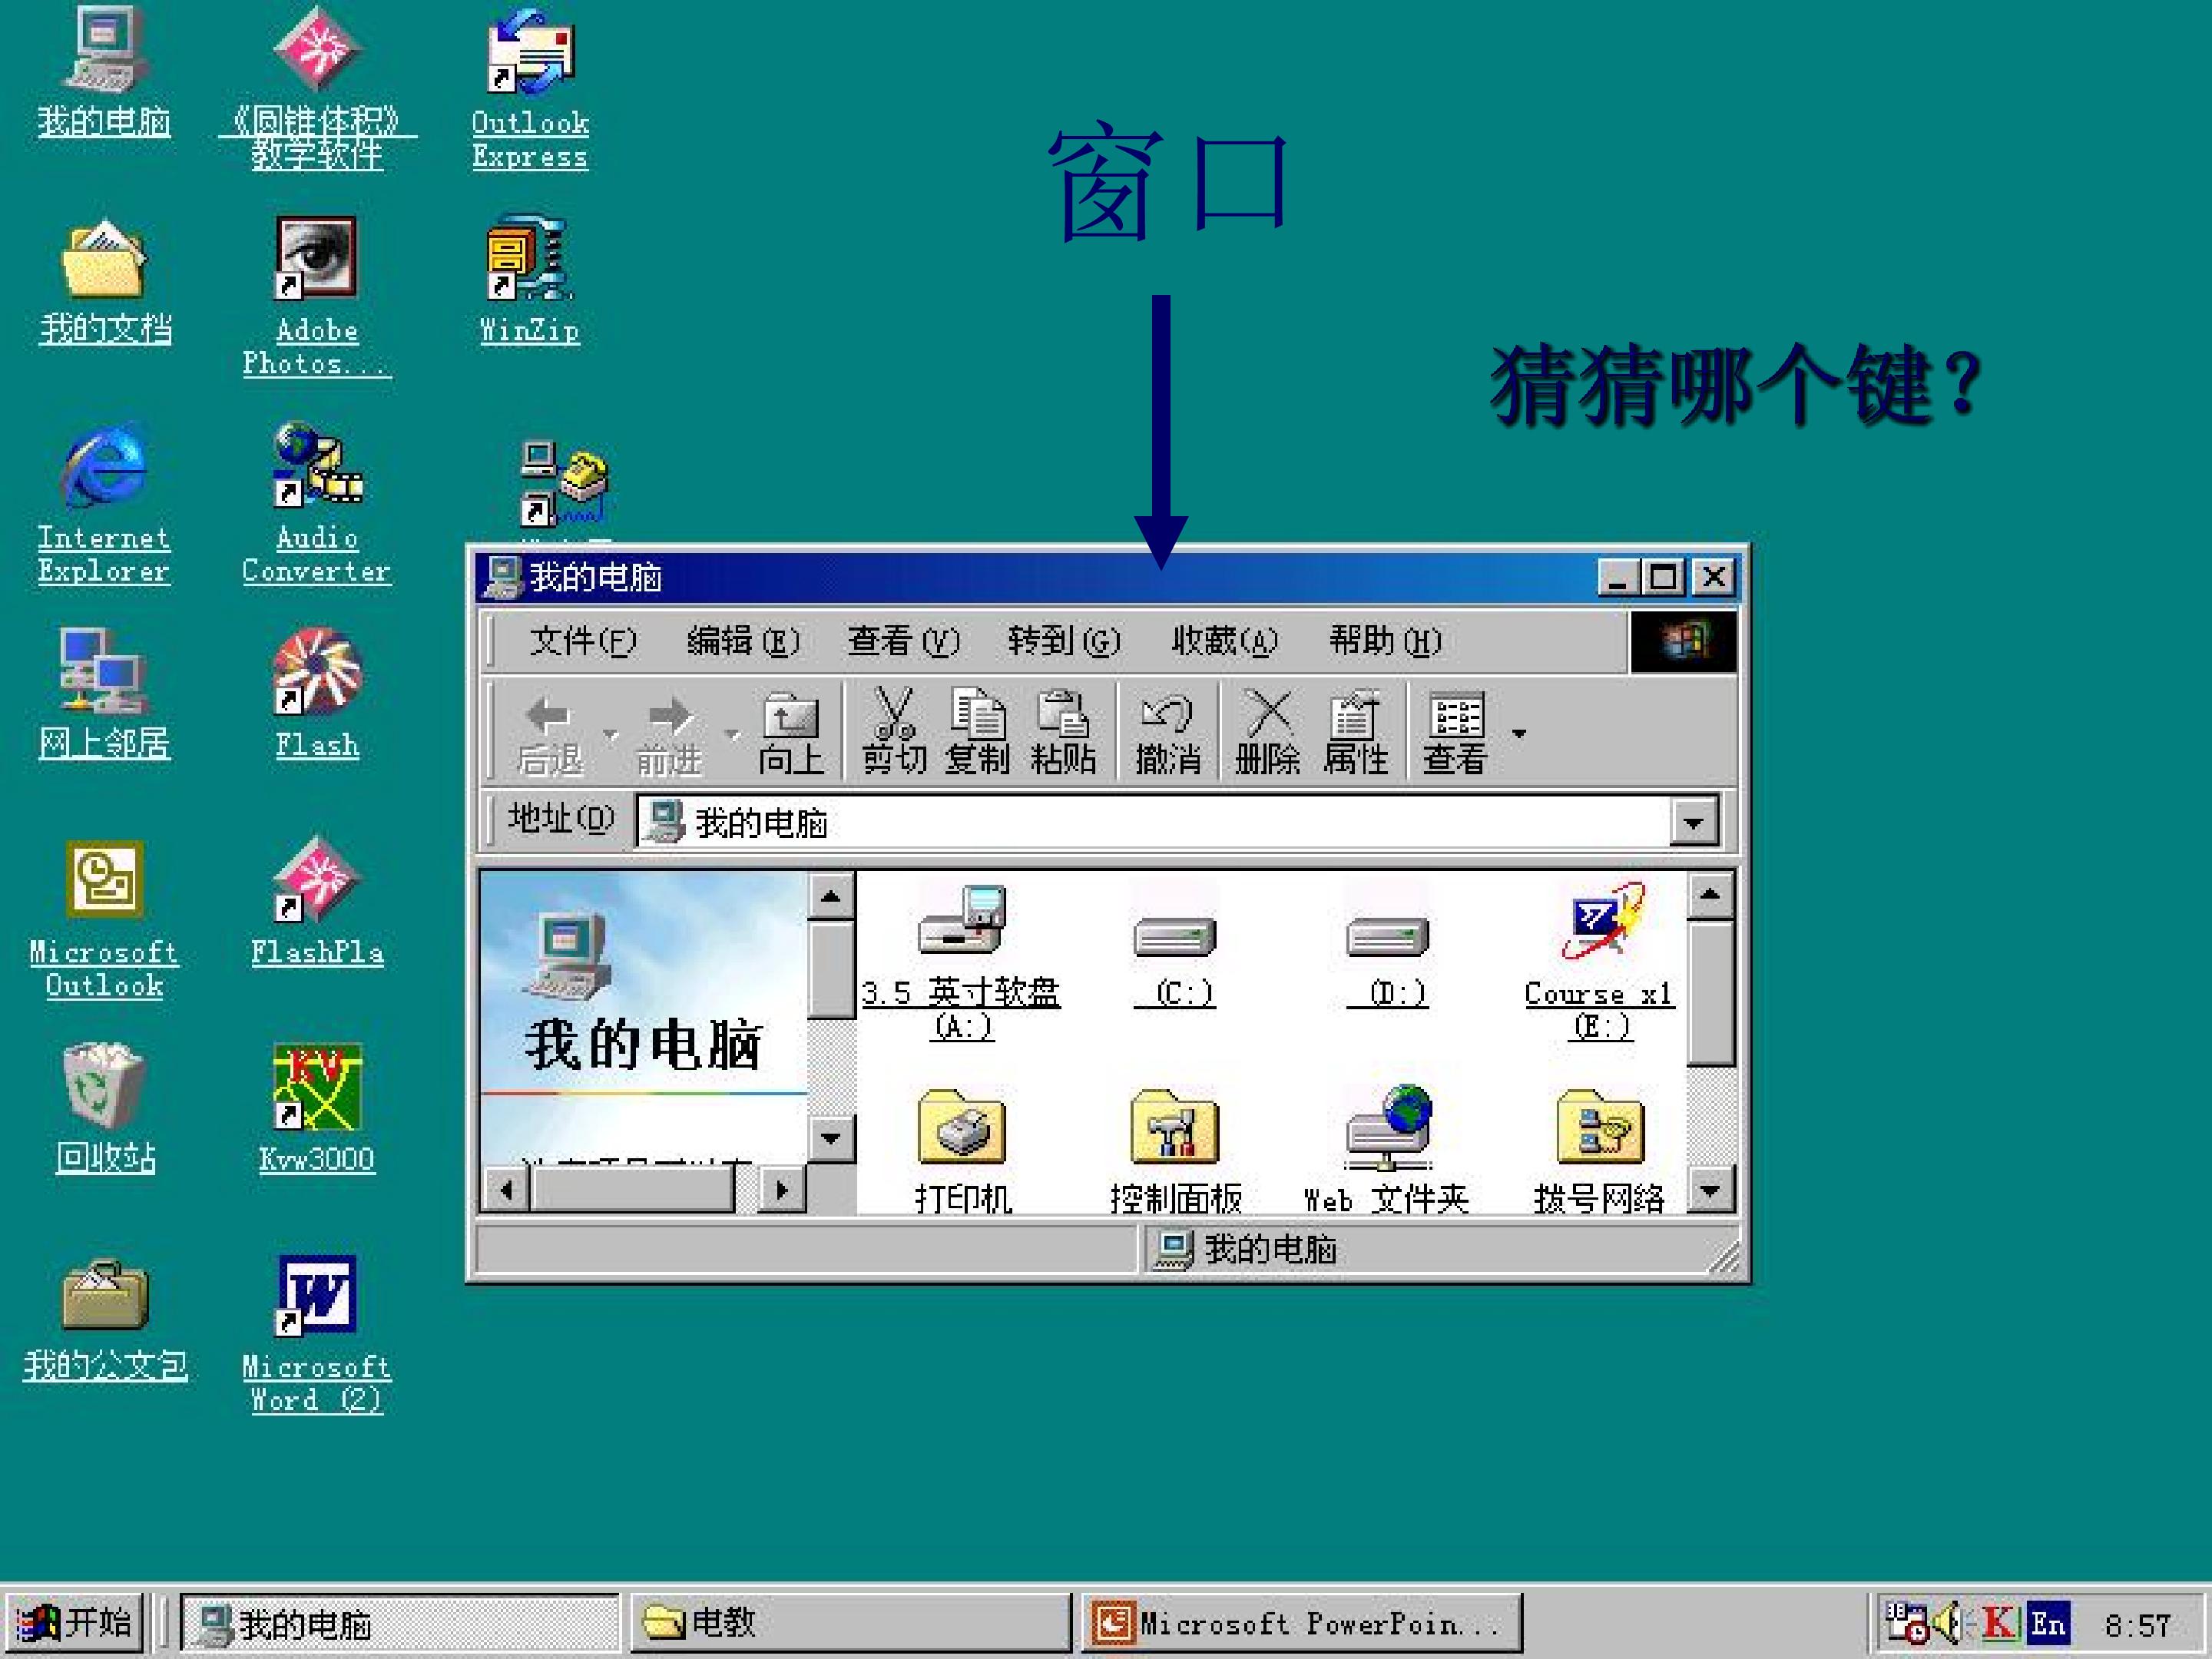Open the Edit (编辑) menu

pos(743,641)
